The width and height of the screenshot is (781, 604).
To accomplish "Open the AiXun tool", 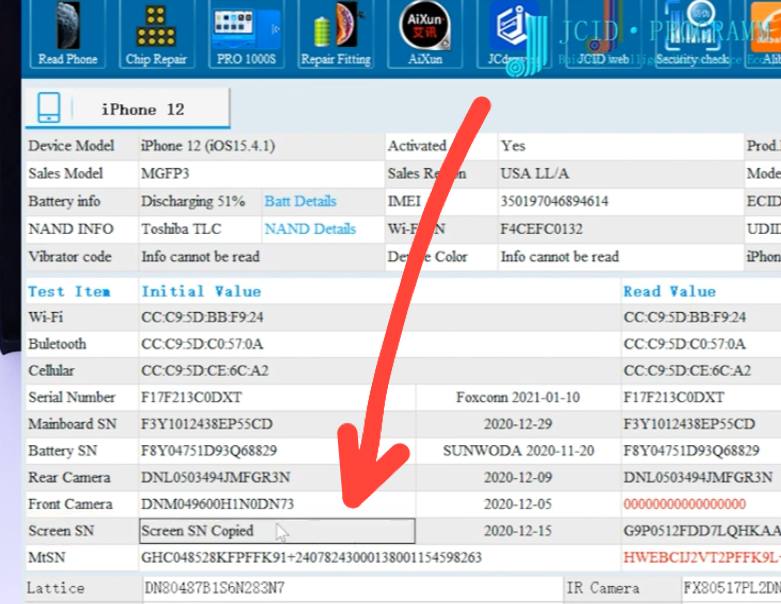I will pyautogui.click(x=425, y=34).
